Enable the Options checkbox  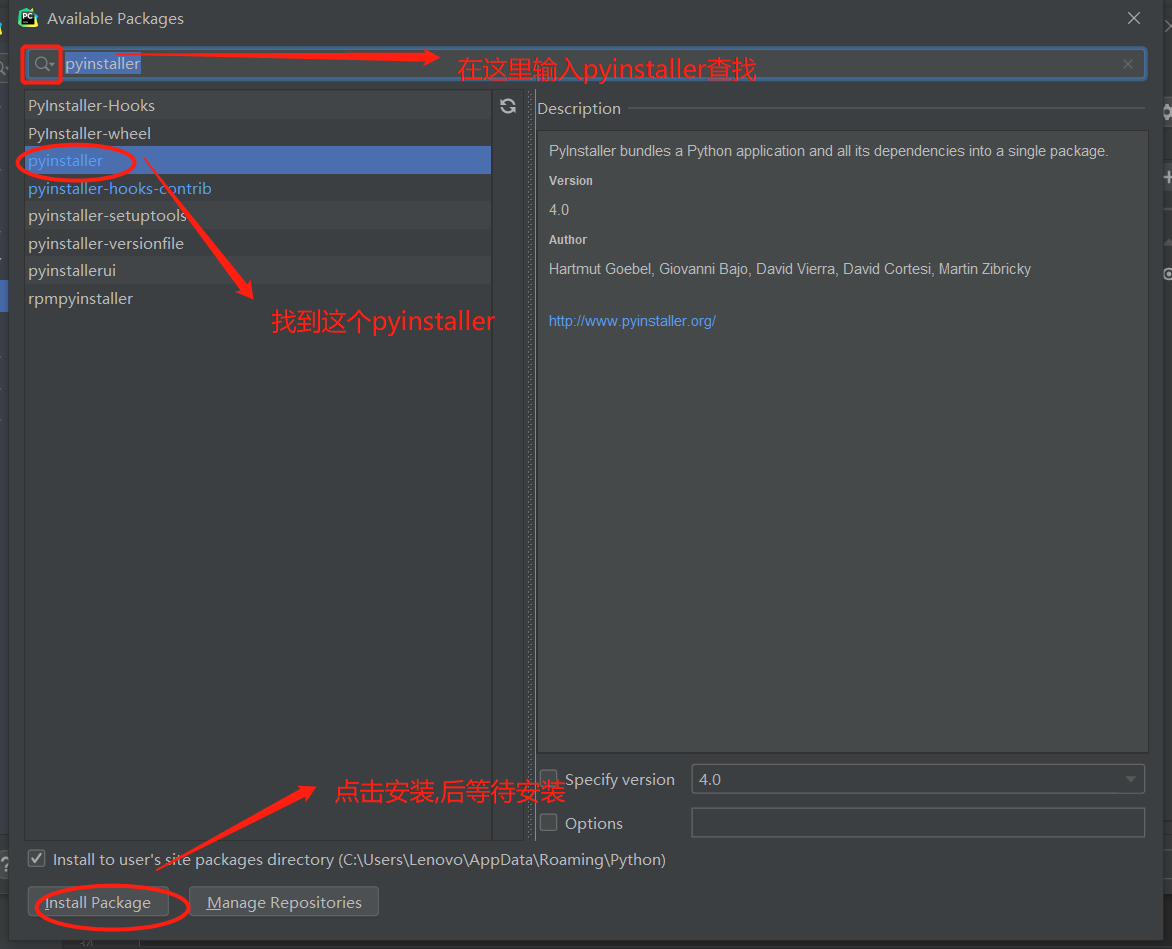[x=548, y=822]
